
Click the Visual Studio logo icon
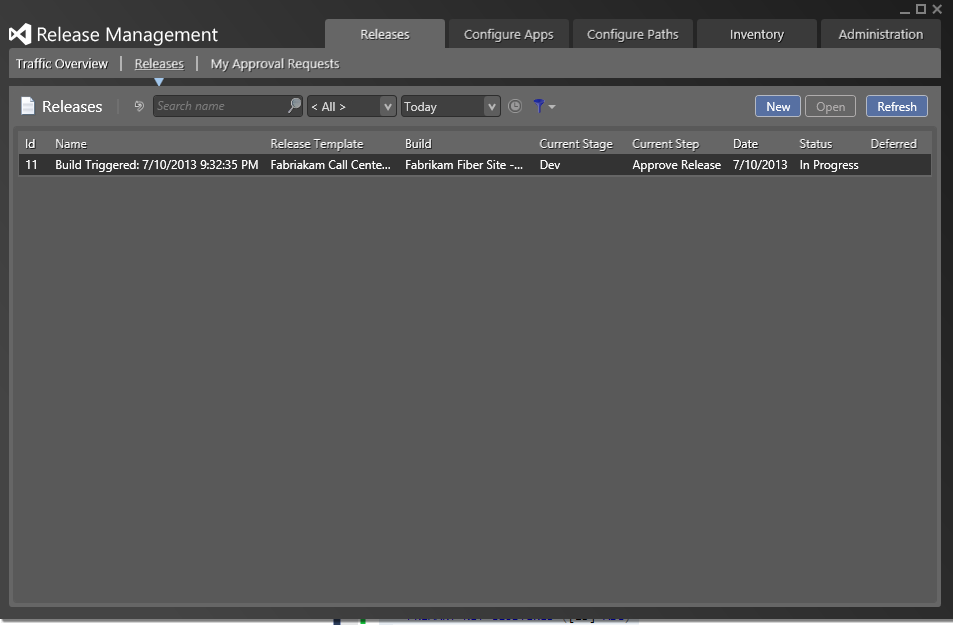[x=20, y=34]
